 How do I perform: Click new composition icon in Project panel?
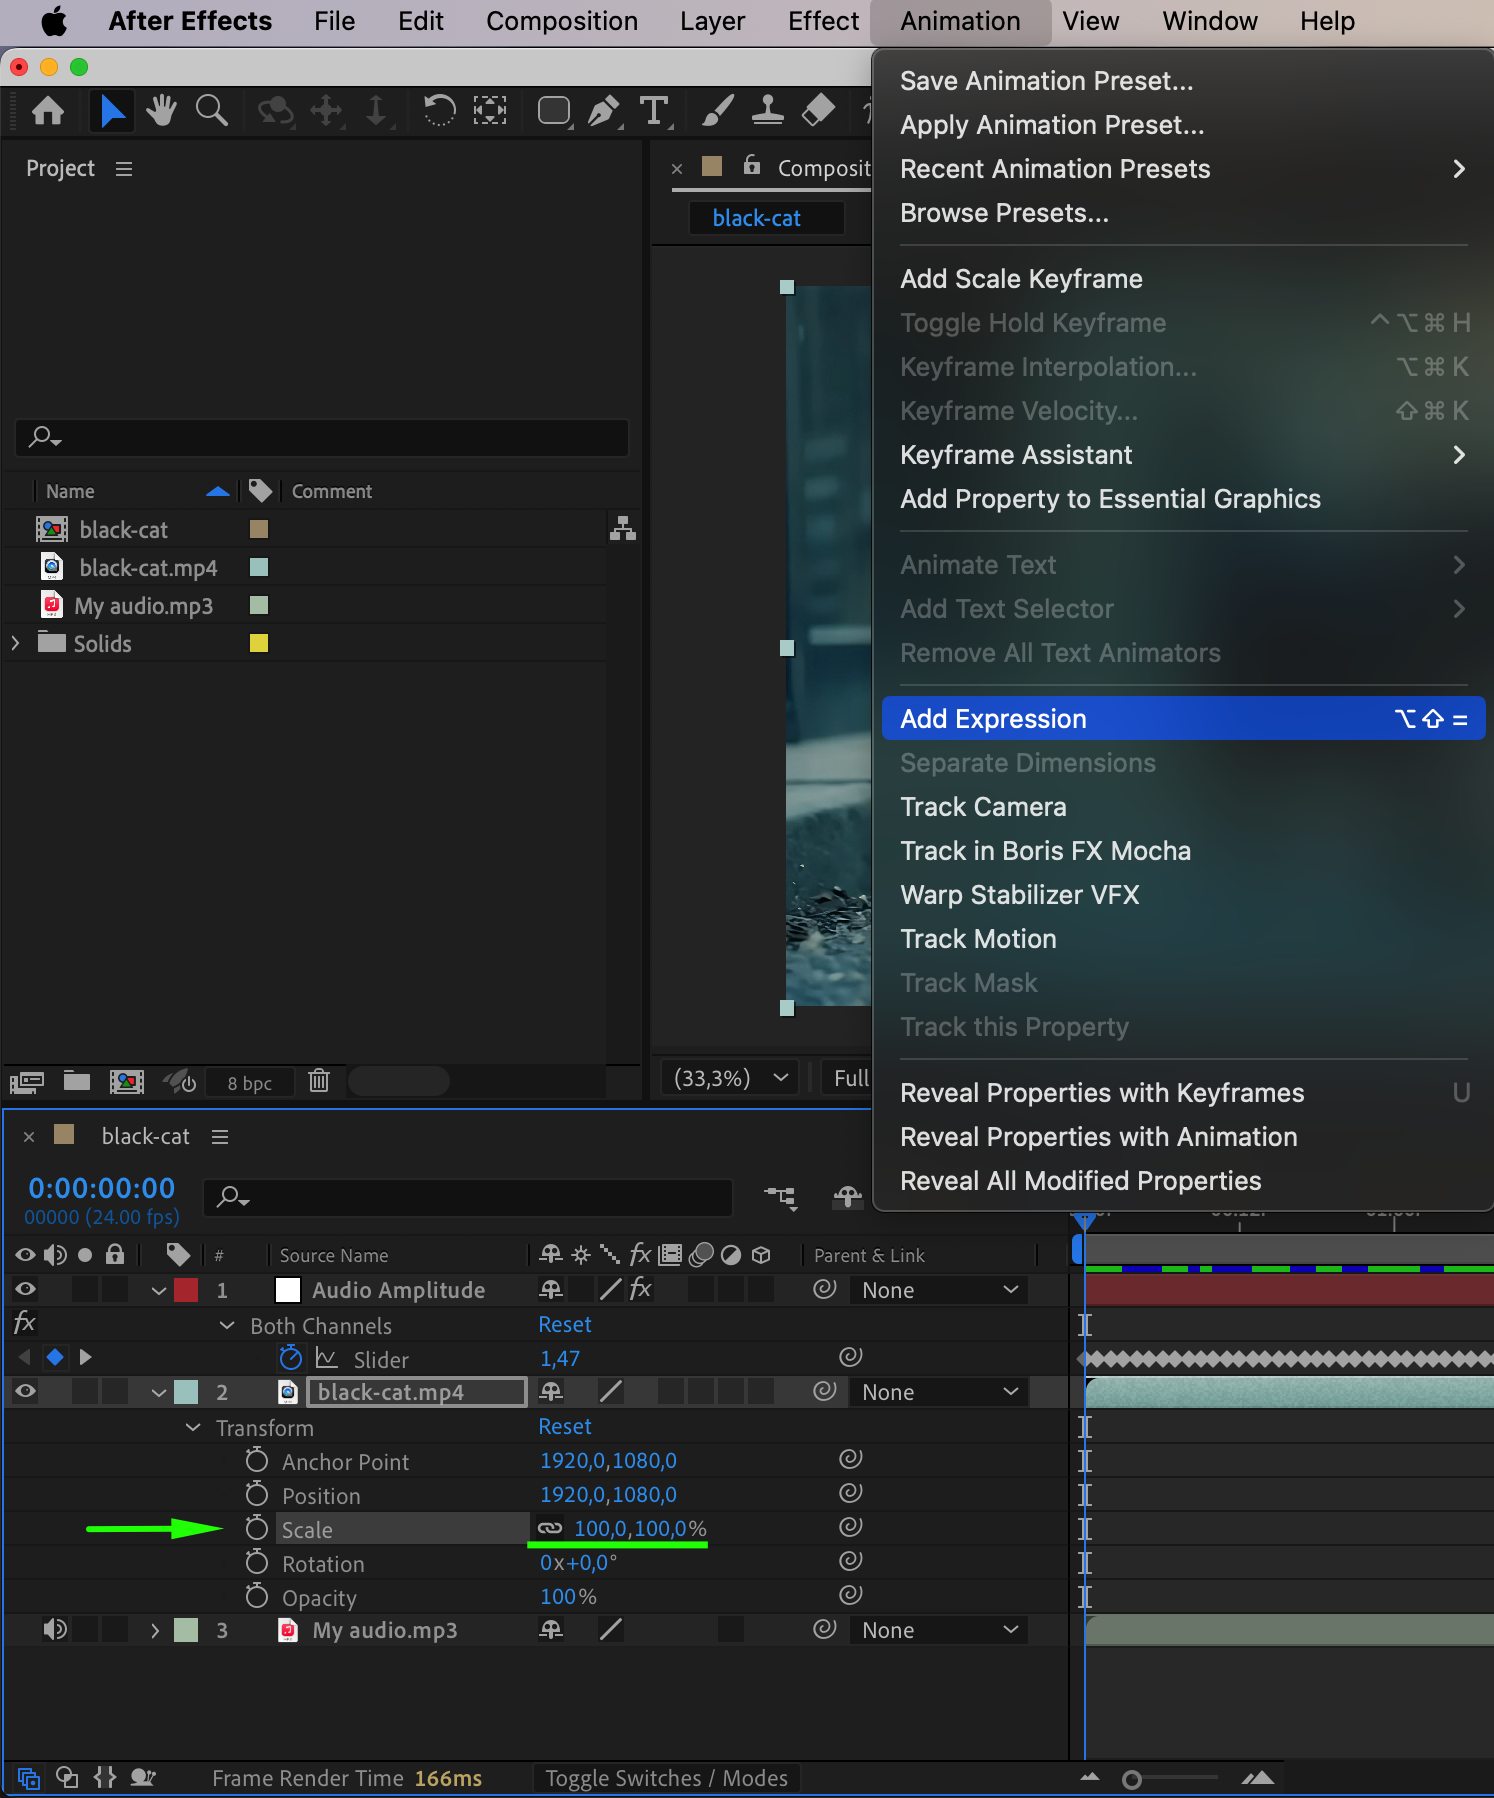point(127,1081)
